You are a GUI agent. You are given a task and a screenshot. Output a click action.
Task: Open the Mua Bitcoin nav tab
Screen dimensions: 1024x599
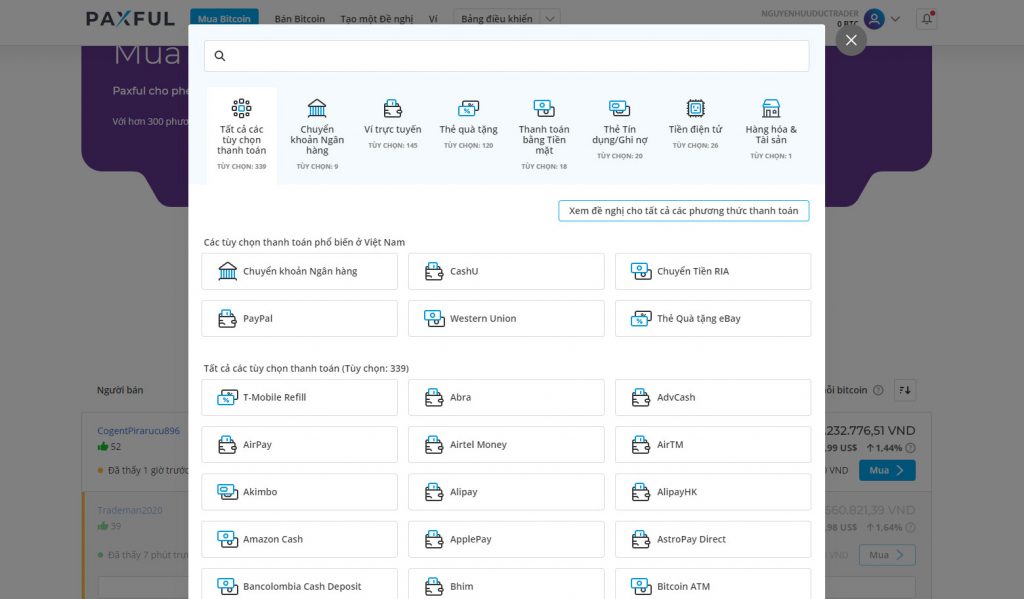(x=224, y=18)
